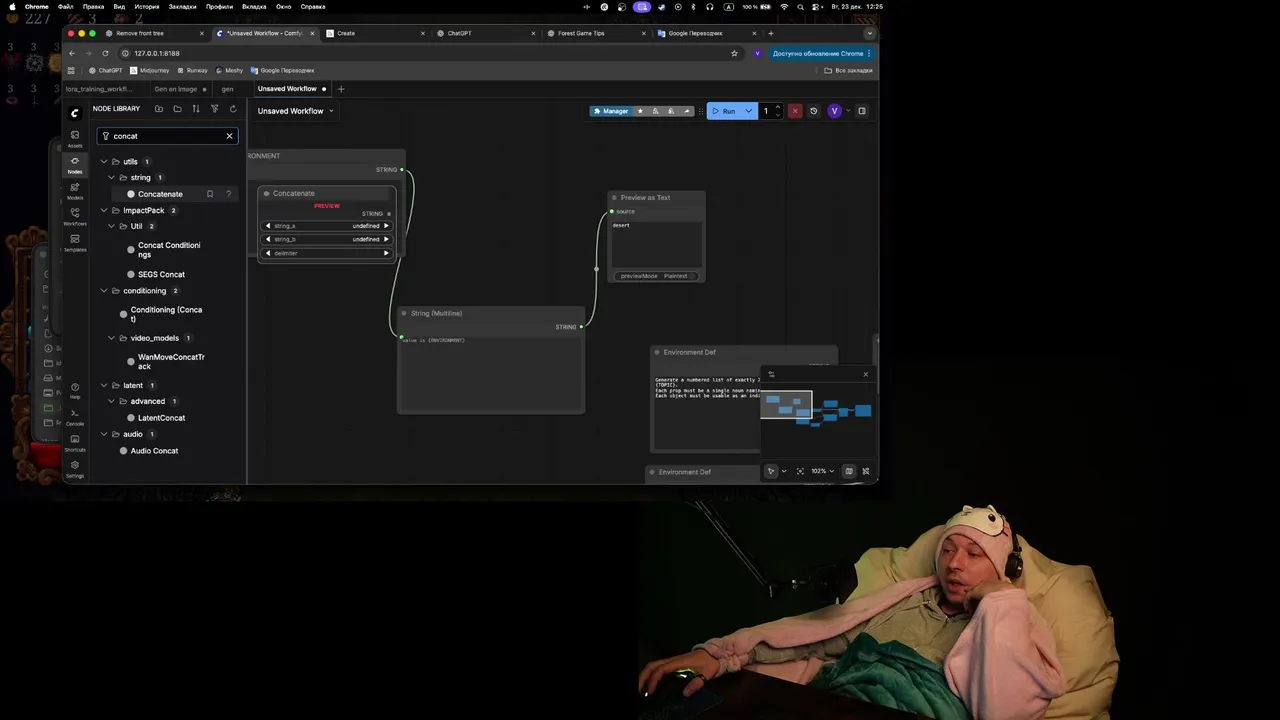This screenshot has width=1280, height=720.
Task: Open the Unsaved Workflow breadcrumb dropdown
Action: tap(331, 111)
